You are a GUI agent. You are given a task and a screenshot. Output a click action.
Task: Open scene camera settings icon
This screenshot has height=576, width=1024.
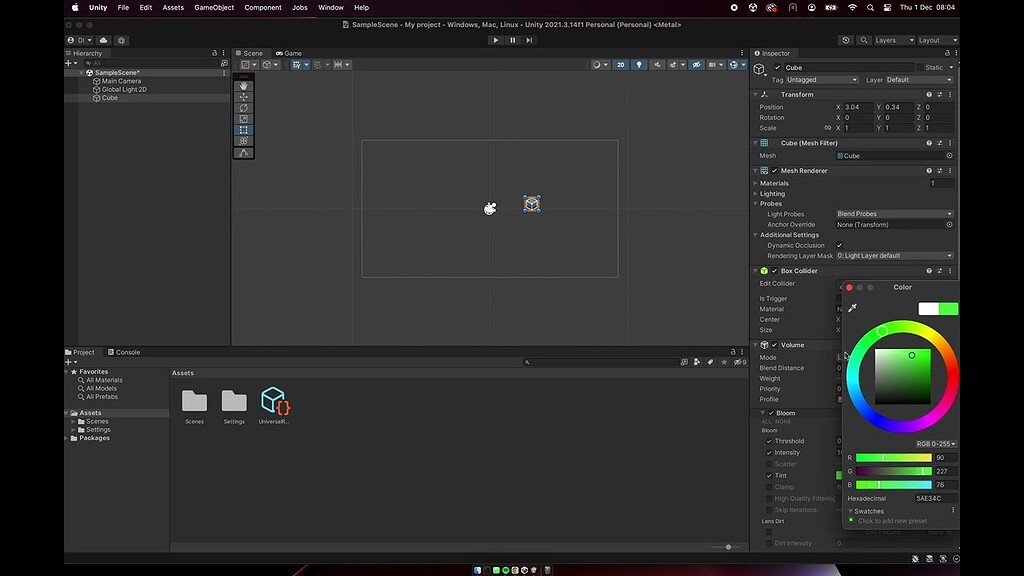pos(712,65)
